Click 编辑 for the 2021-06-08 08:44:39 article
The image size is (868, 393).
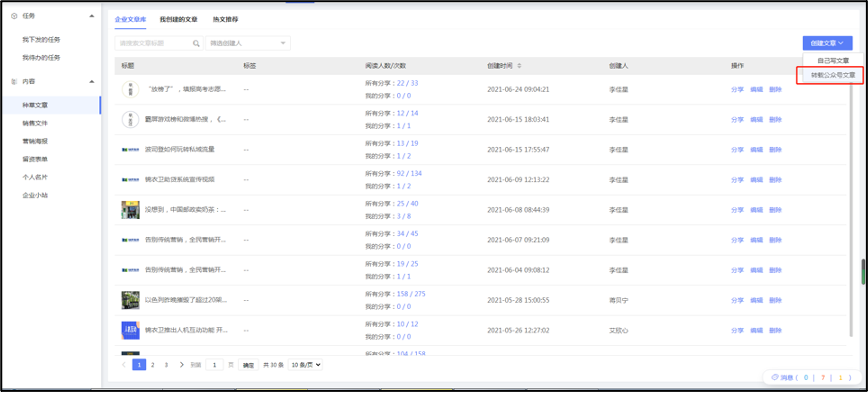coord(756,210)
